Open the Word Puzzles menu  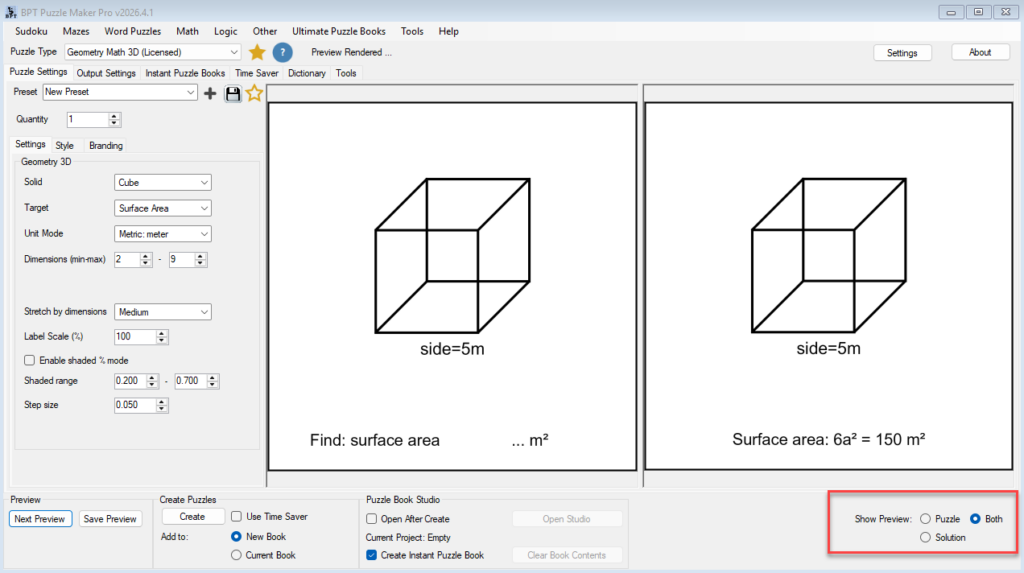point(133,31)
